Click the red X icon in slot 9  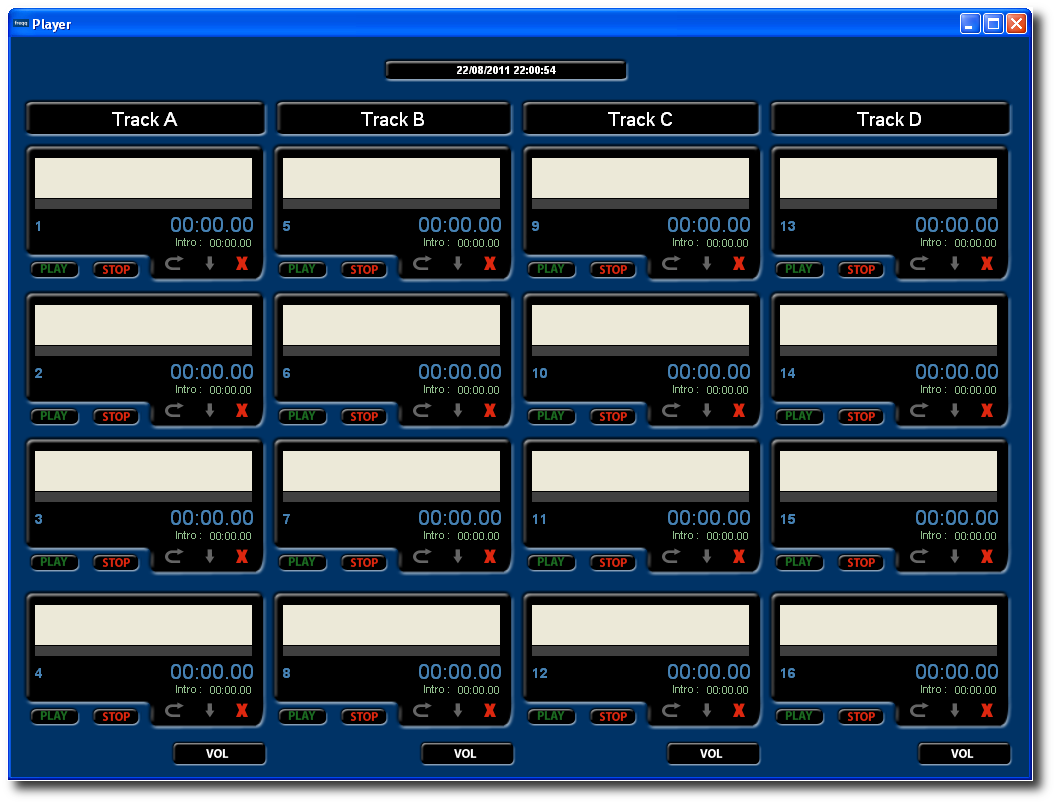click(x=739, y=264)
